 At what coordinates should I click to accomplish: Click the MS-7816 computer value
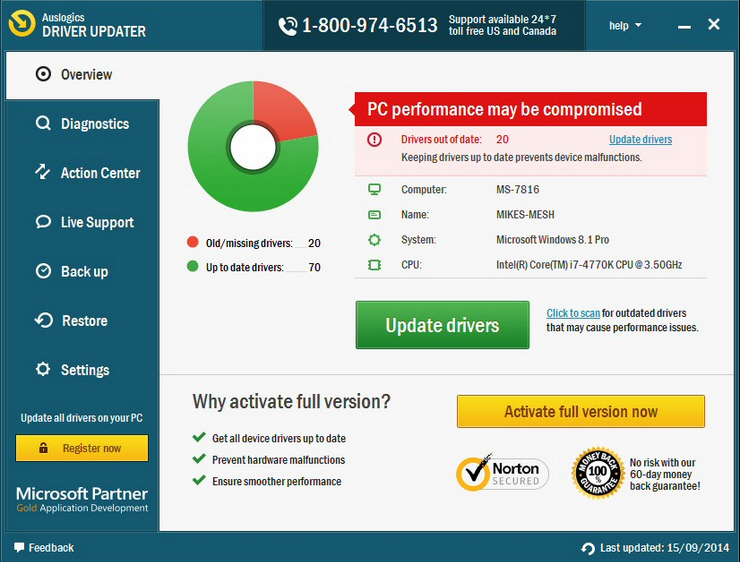pyautogui.click(x=517, y=189)
